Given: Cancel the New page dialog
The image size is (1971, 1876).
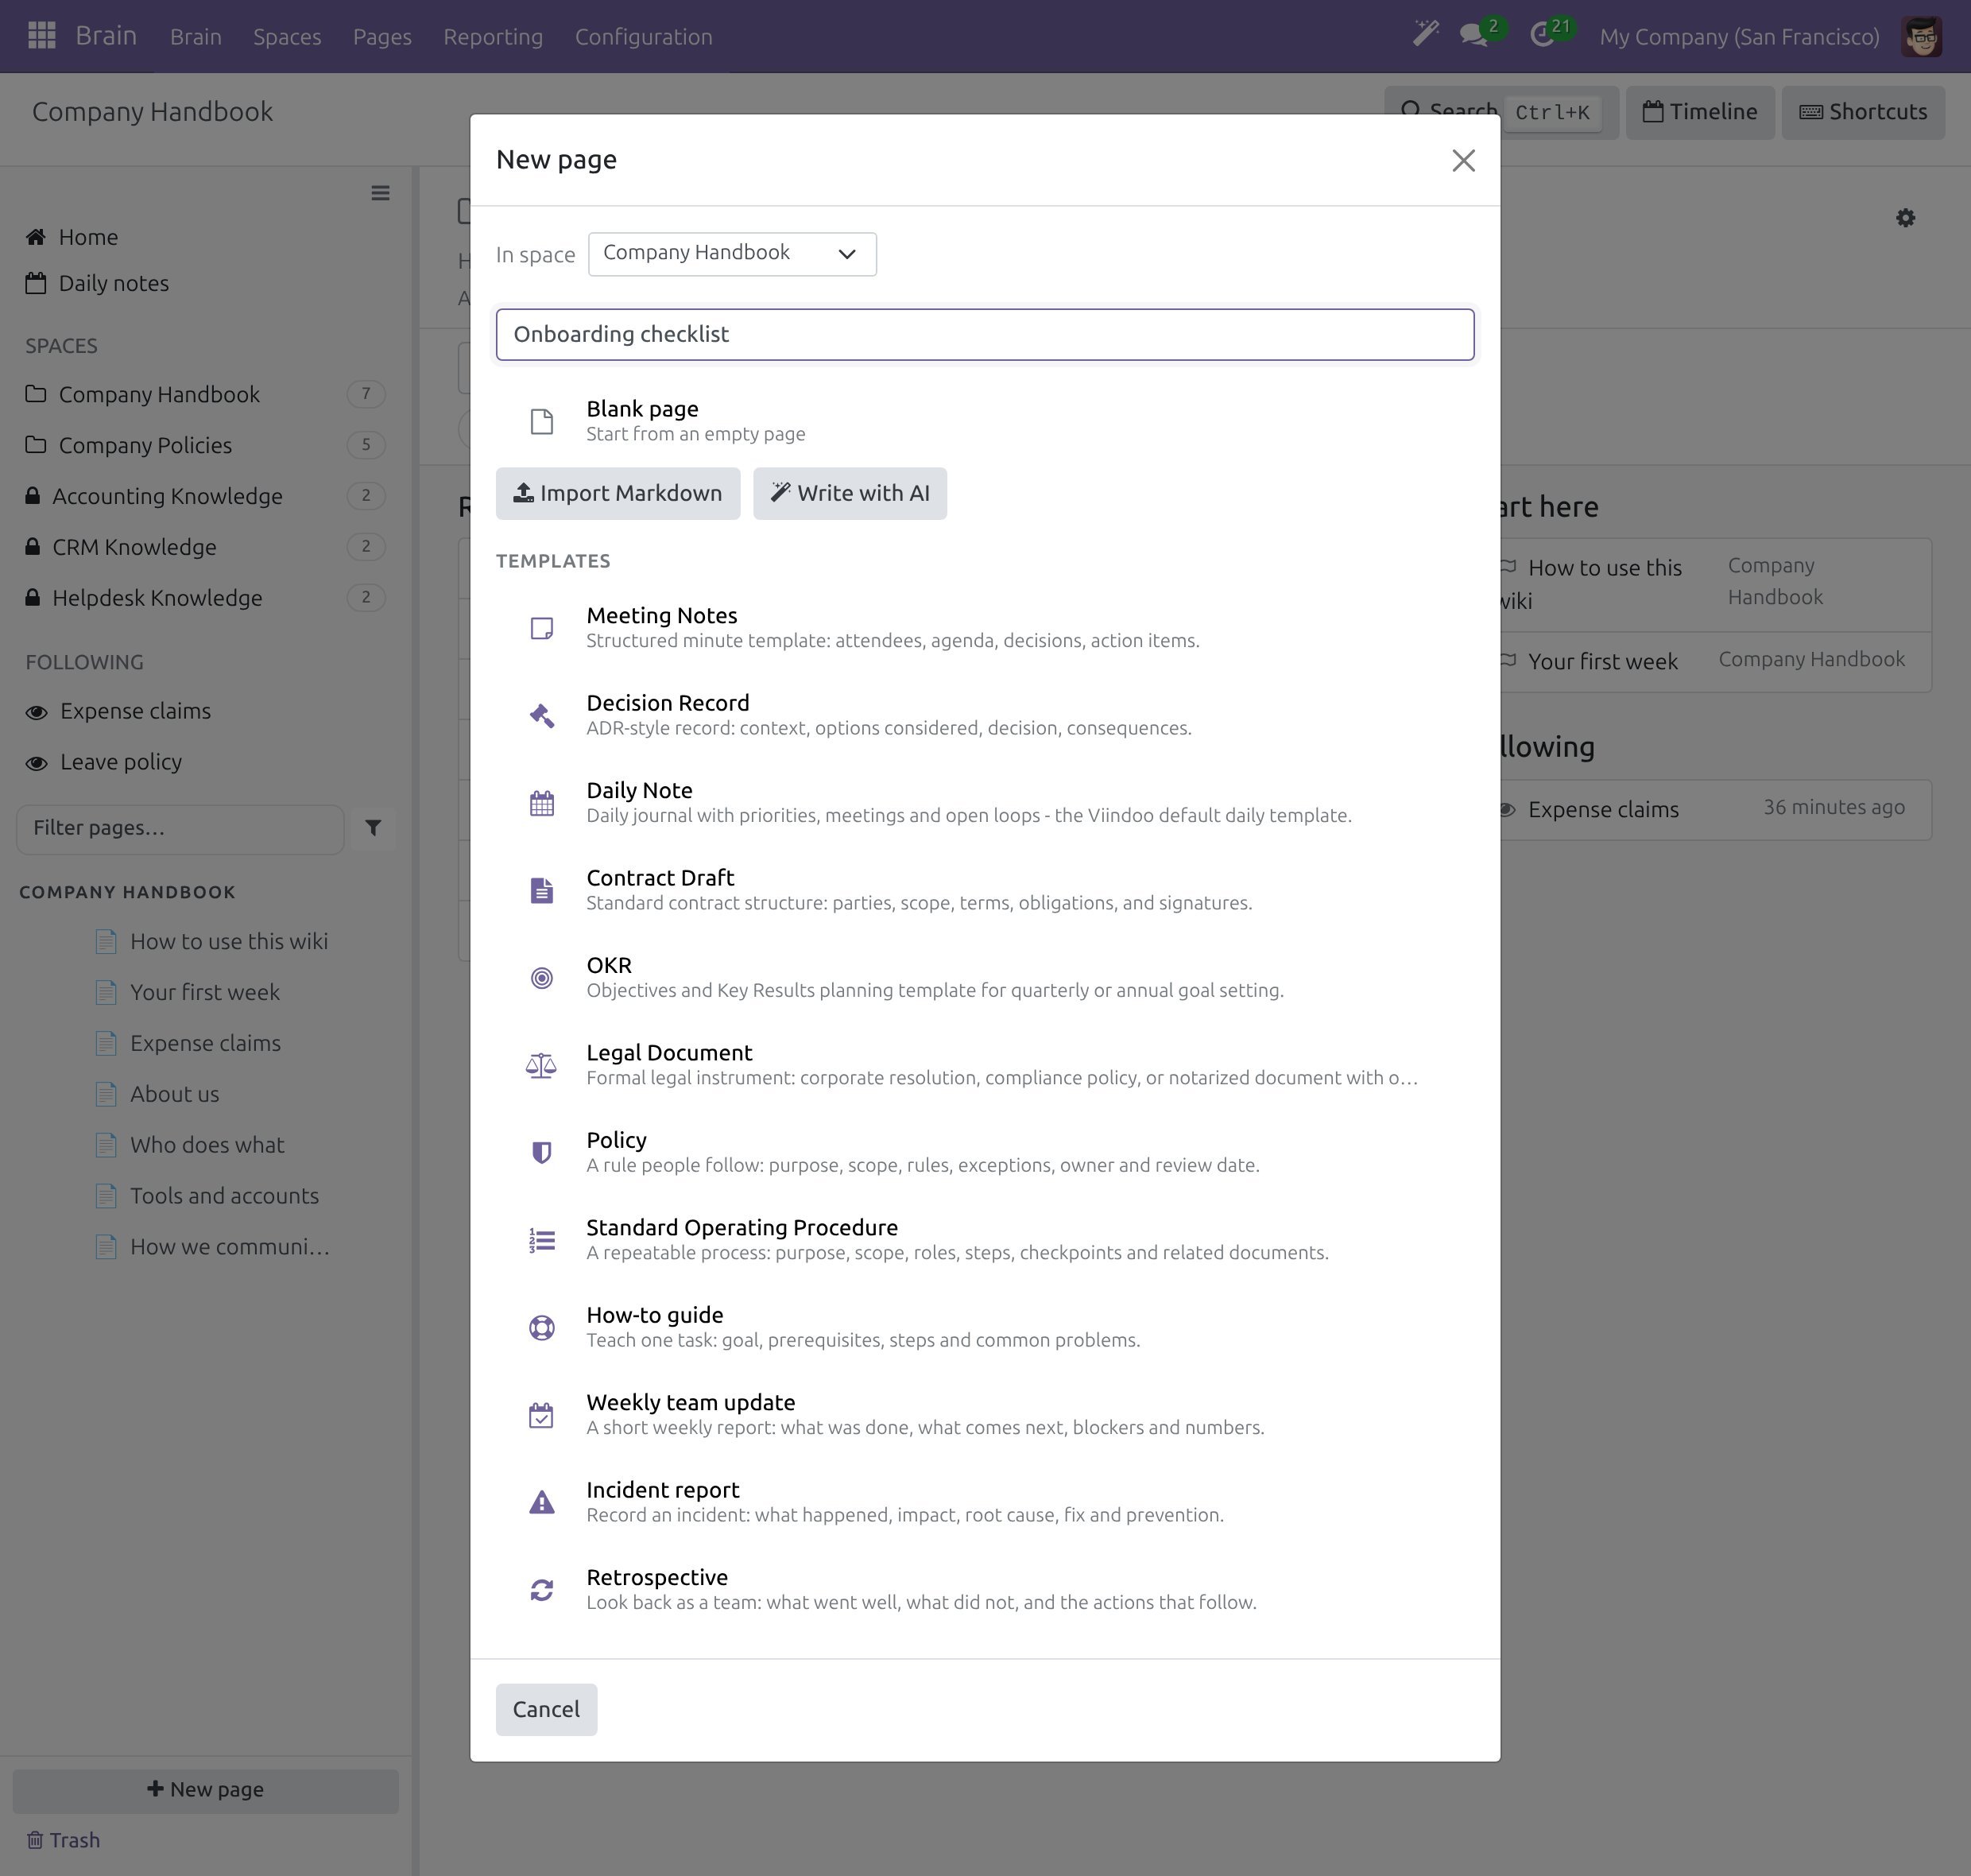Looking at the screenshot, I should [546, 1710].
